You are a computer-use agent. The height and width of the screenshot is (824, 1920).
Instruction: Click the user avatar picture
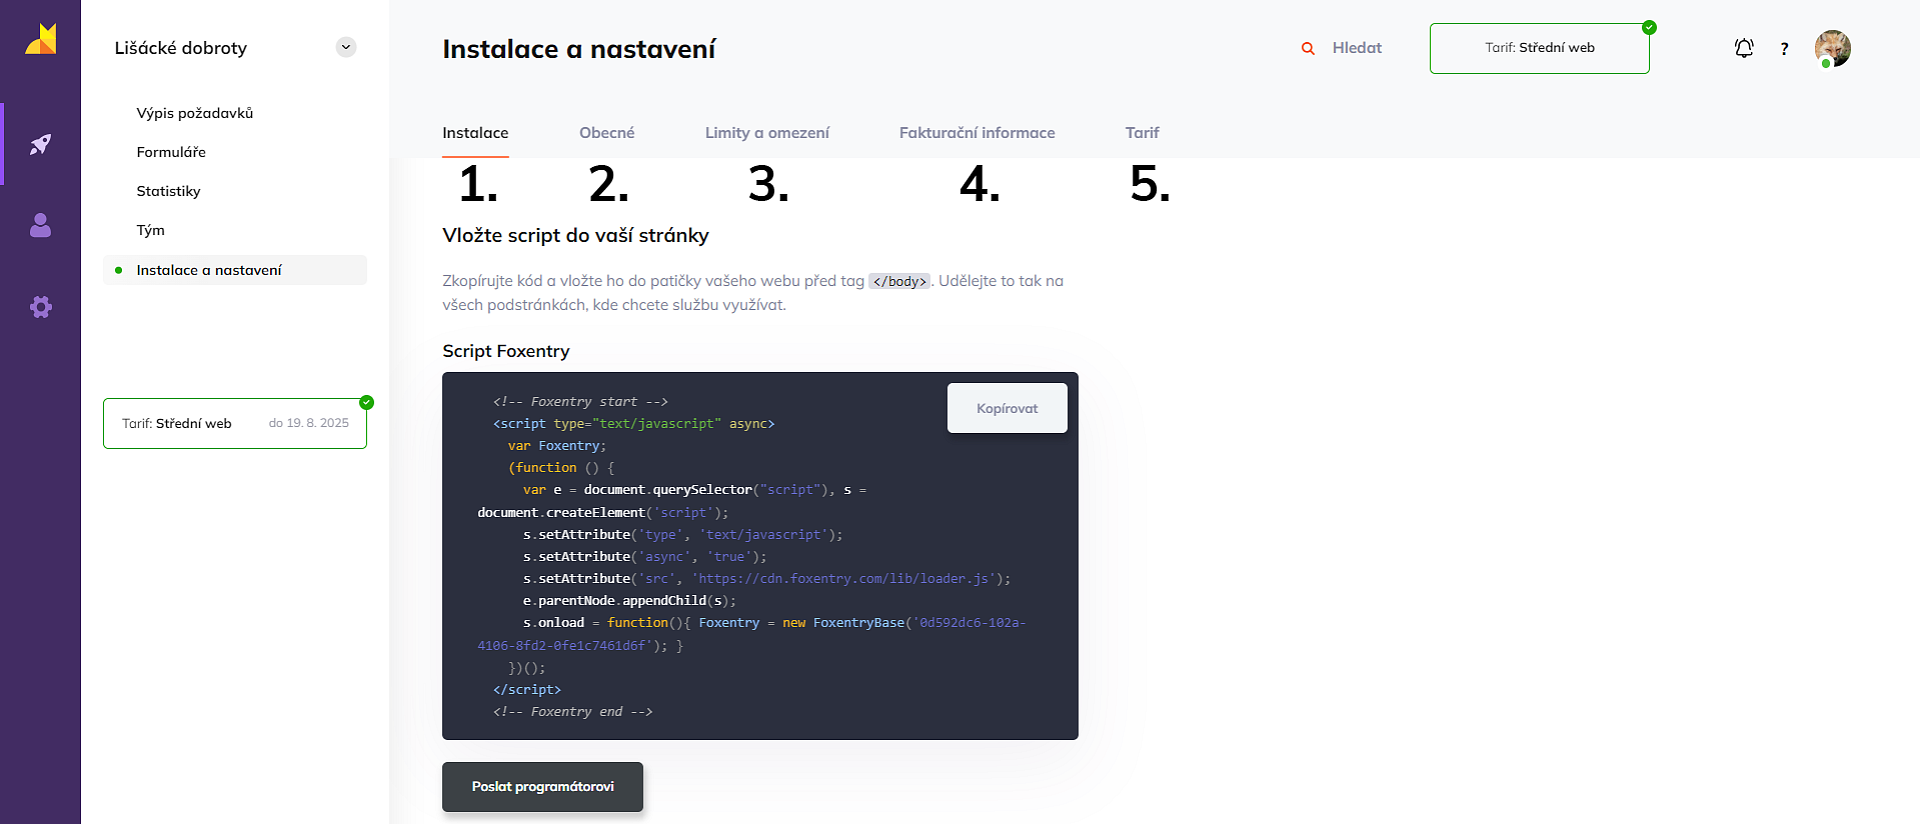pyautogui.click(x=1832, y=48)
